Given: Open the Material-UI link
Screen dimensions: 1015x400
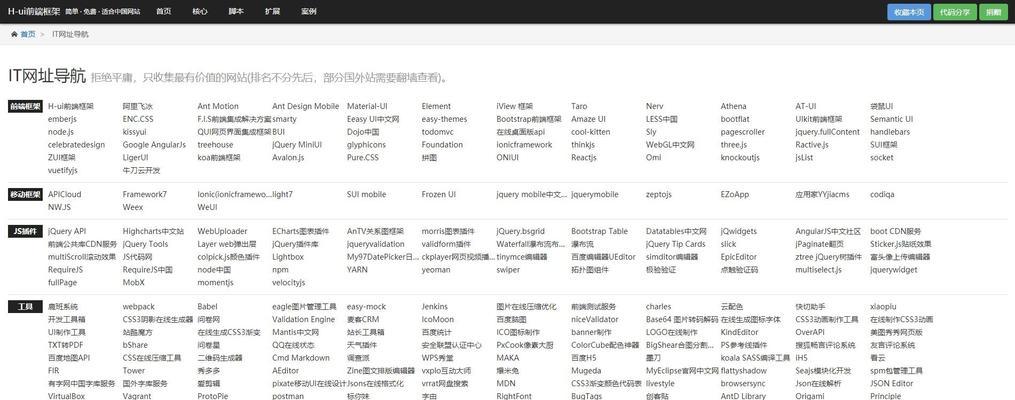Looking at the screenshot, I should pyautogui.click(x=367, y=106).
